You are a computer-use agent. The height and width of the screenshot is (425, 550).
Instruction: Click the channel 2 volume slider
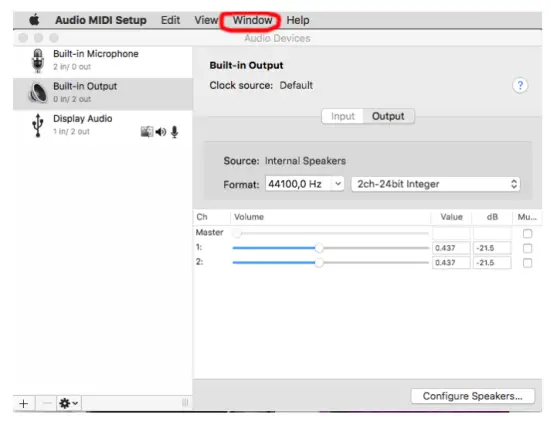(330, 263)
